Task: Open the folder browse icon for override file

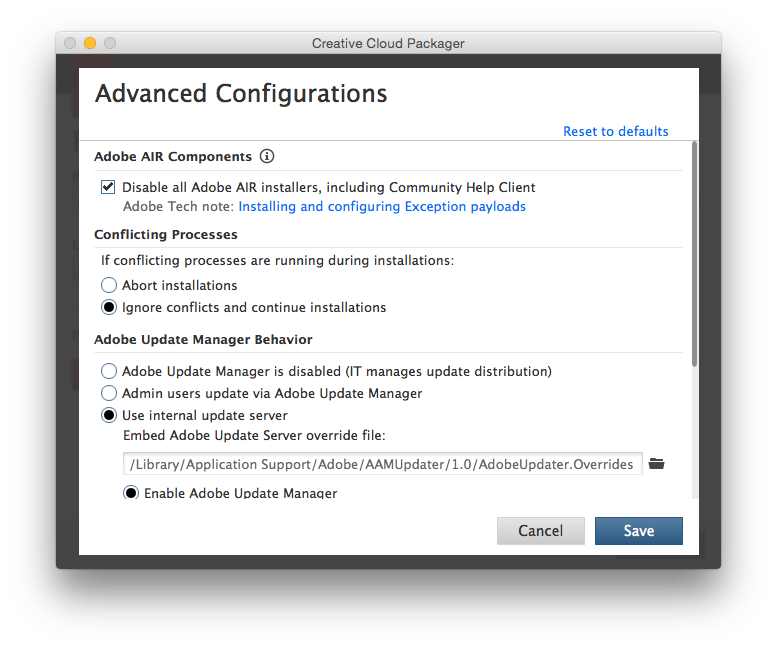Action: [x=657, y=464]
